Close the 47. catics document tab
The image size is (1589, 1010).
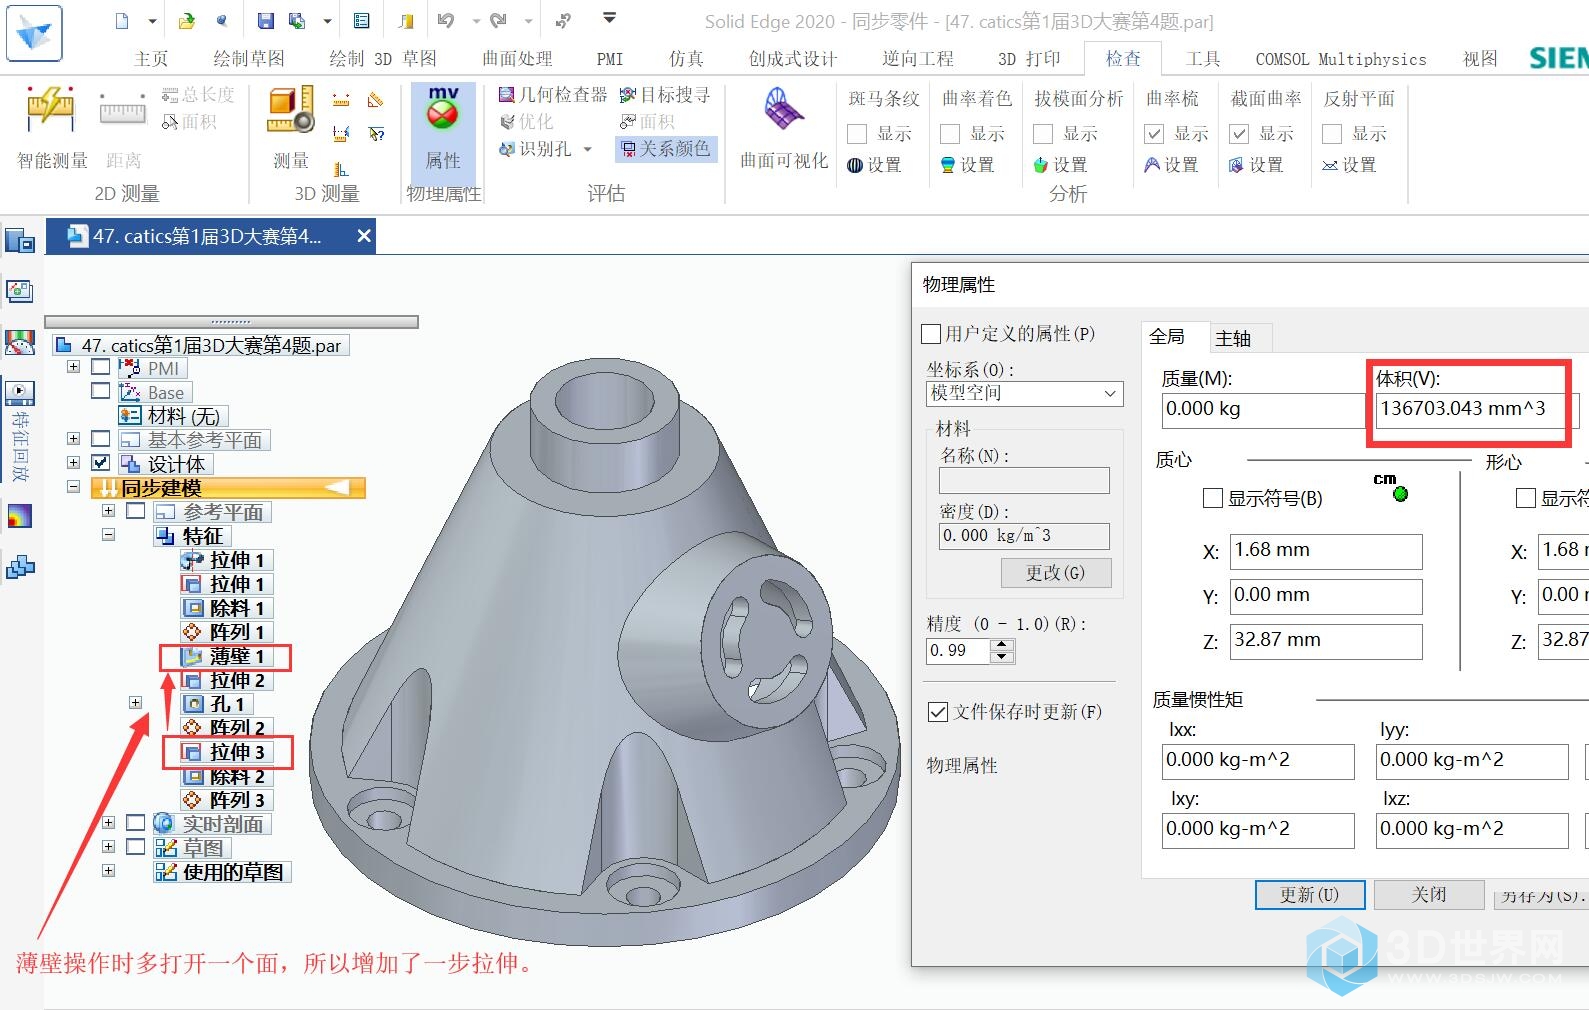pyautogui.click(x=364, y=236)
